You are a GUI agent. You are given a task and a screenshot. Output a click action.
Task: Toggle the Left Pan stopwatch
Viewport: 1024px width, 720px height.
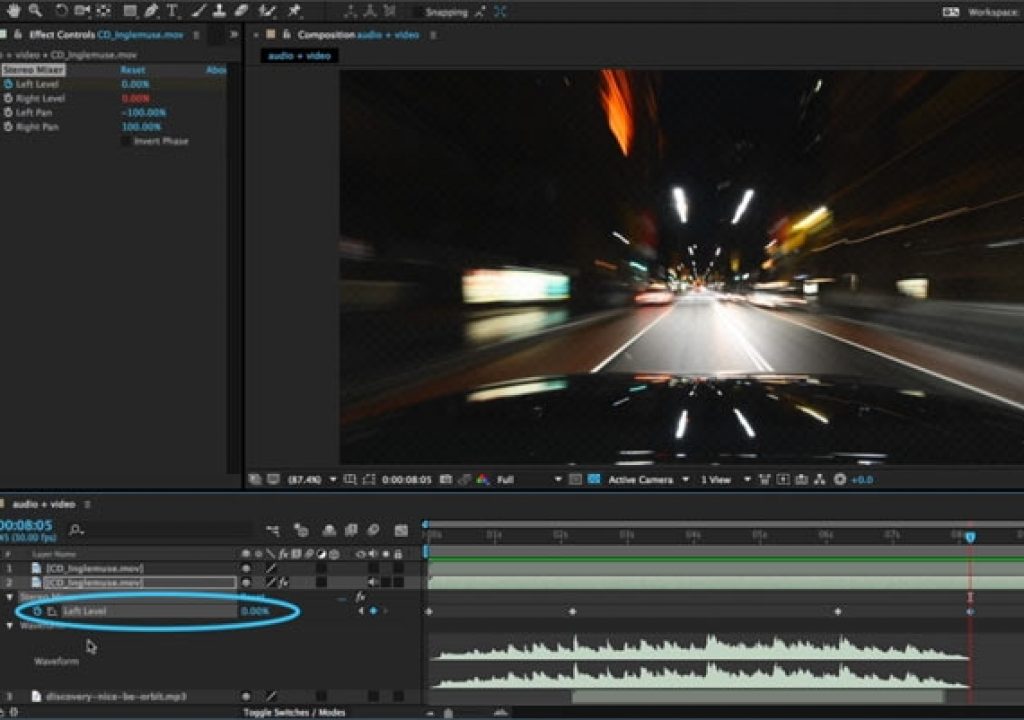pyautogui.click(x=8, y=112)
